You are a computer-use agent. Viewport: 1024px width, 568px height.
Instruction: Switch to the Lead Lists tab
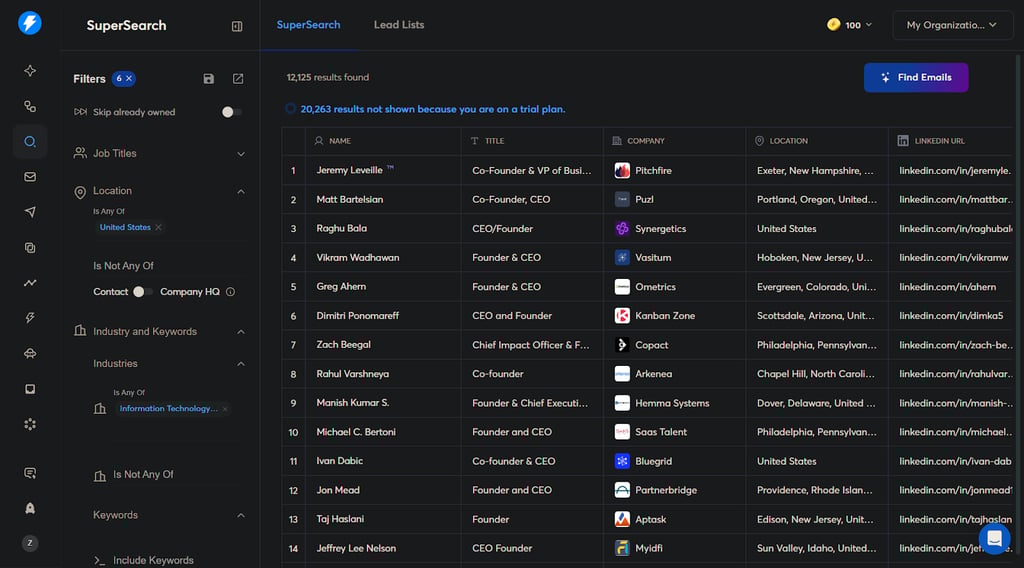point(399,25)
